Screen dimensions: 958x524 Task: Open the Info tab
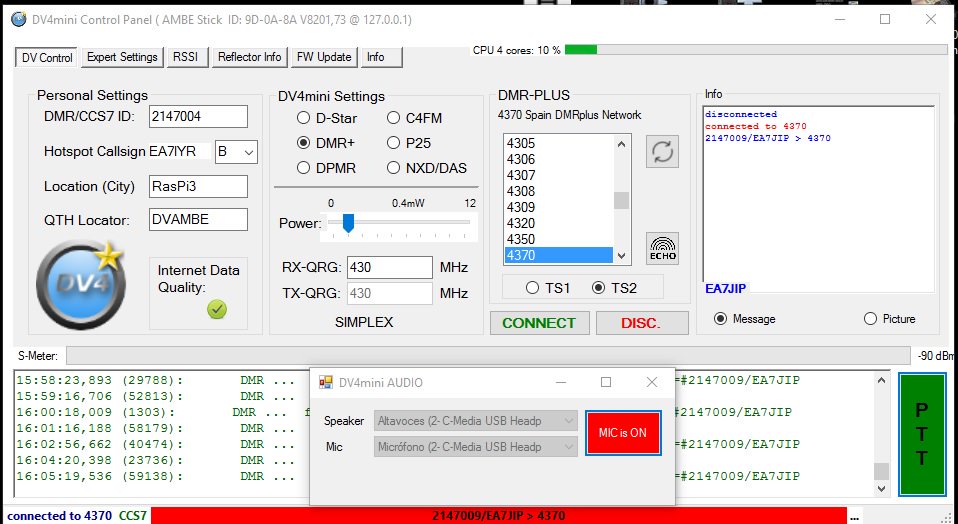click(x=382, y=57)
